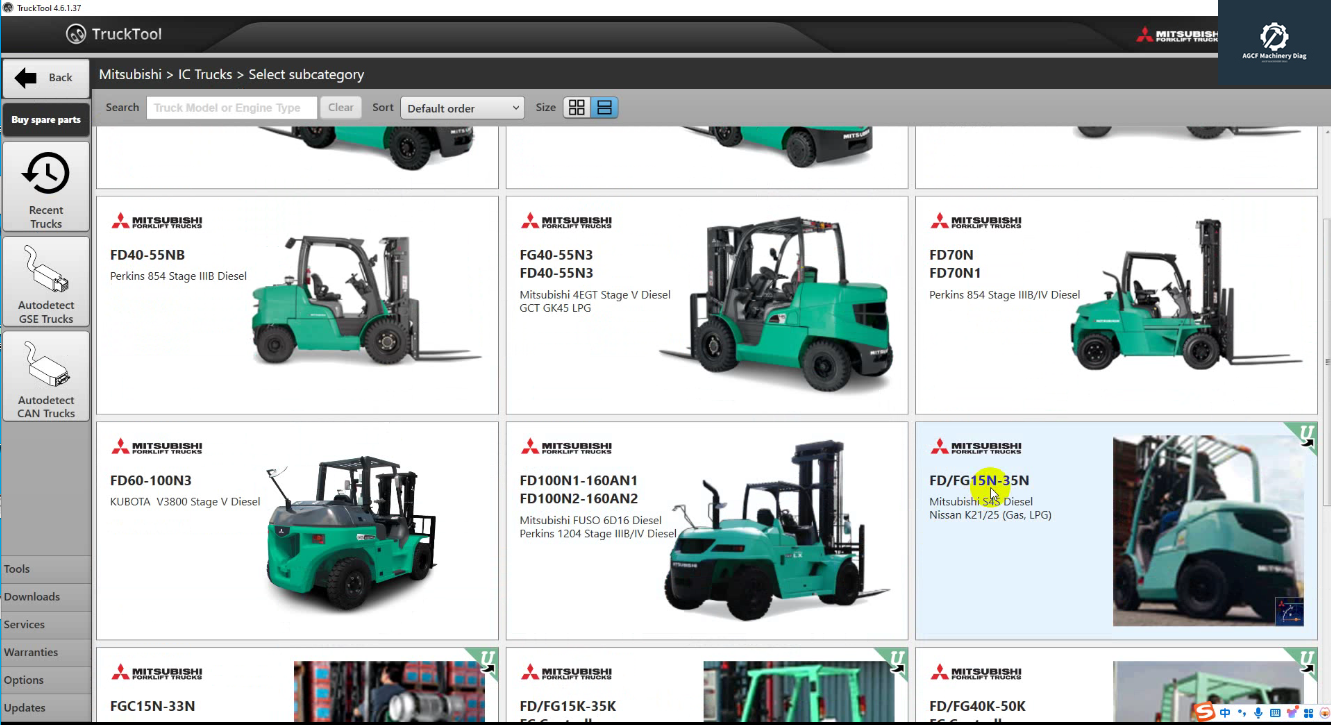
Task: Select the Autodetect GSE Trucks icon
Action: [45, 281]
